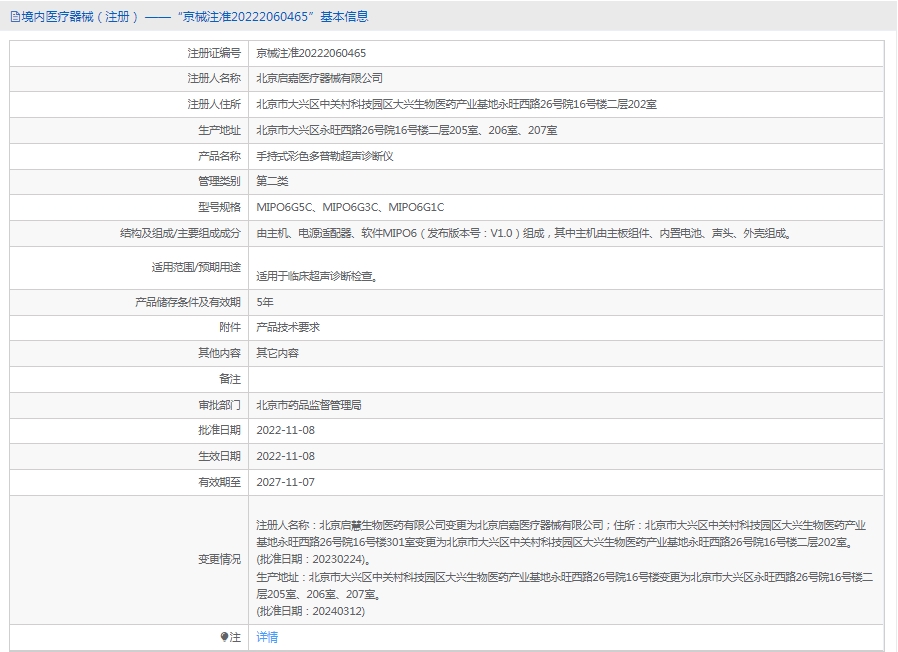Select the page title 境内医疗器械（注册）基本信息

tap(189, 17)
